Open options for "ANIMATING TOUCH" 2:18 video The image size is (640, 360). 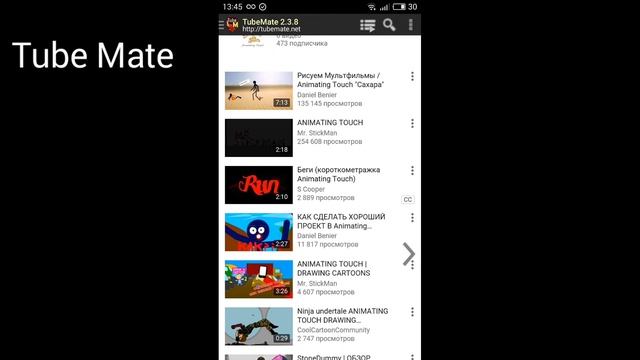click(412, 123)
